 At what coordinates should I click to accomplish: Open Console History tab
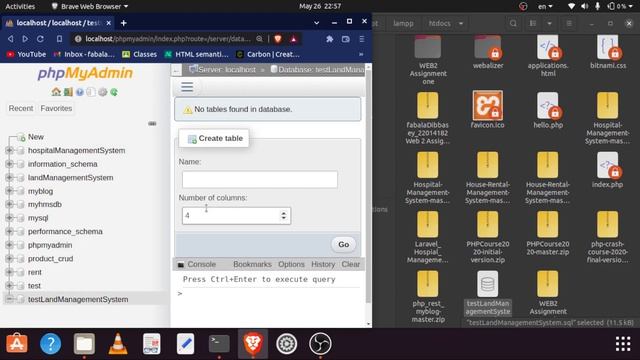(x=323, y=264)
